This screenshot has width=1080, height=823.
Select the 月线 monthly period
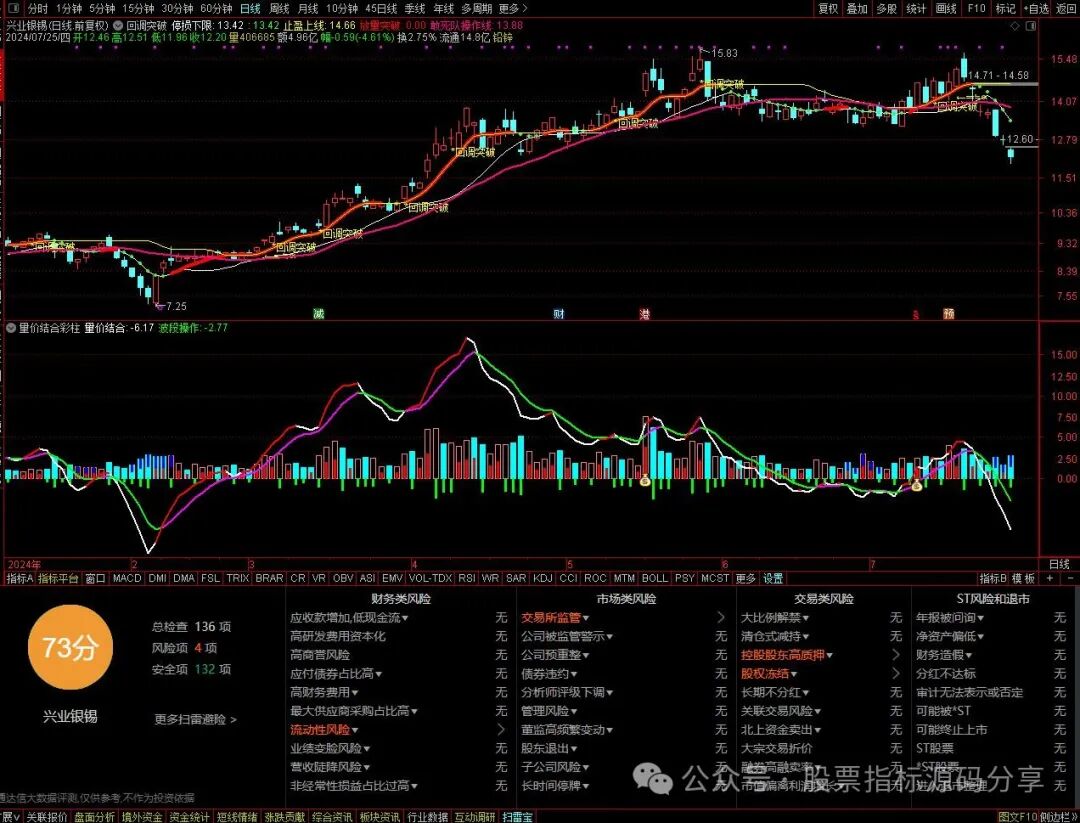(308, 8)
